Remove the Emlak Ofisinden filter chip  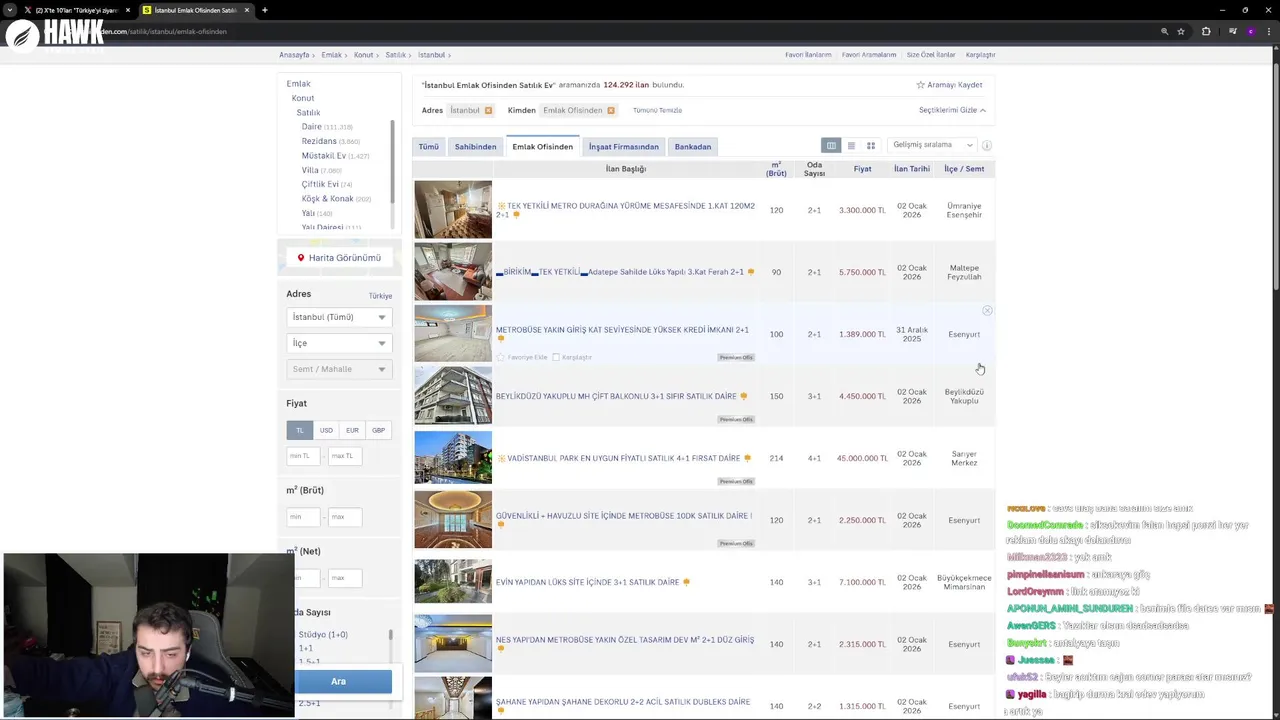click(610, 110)
